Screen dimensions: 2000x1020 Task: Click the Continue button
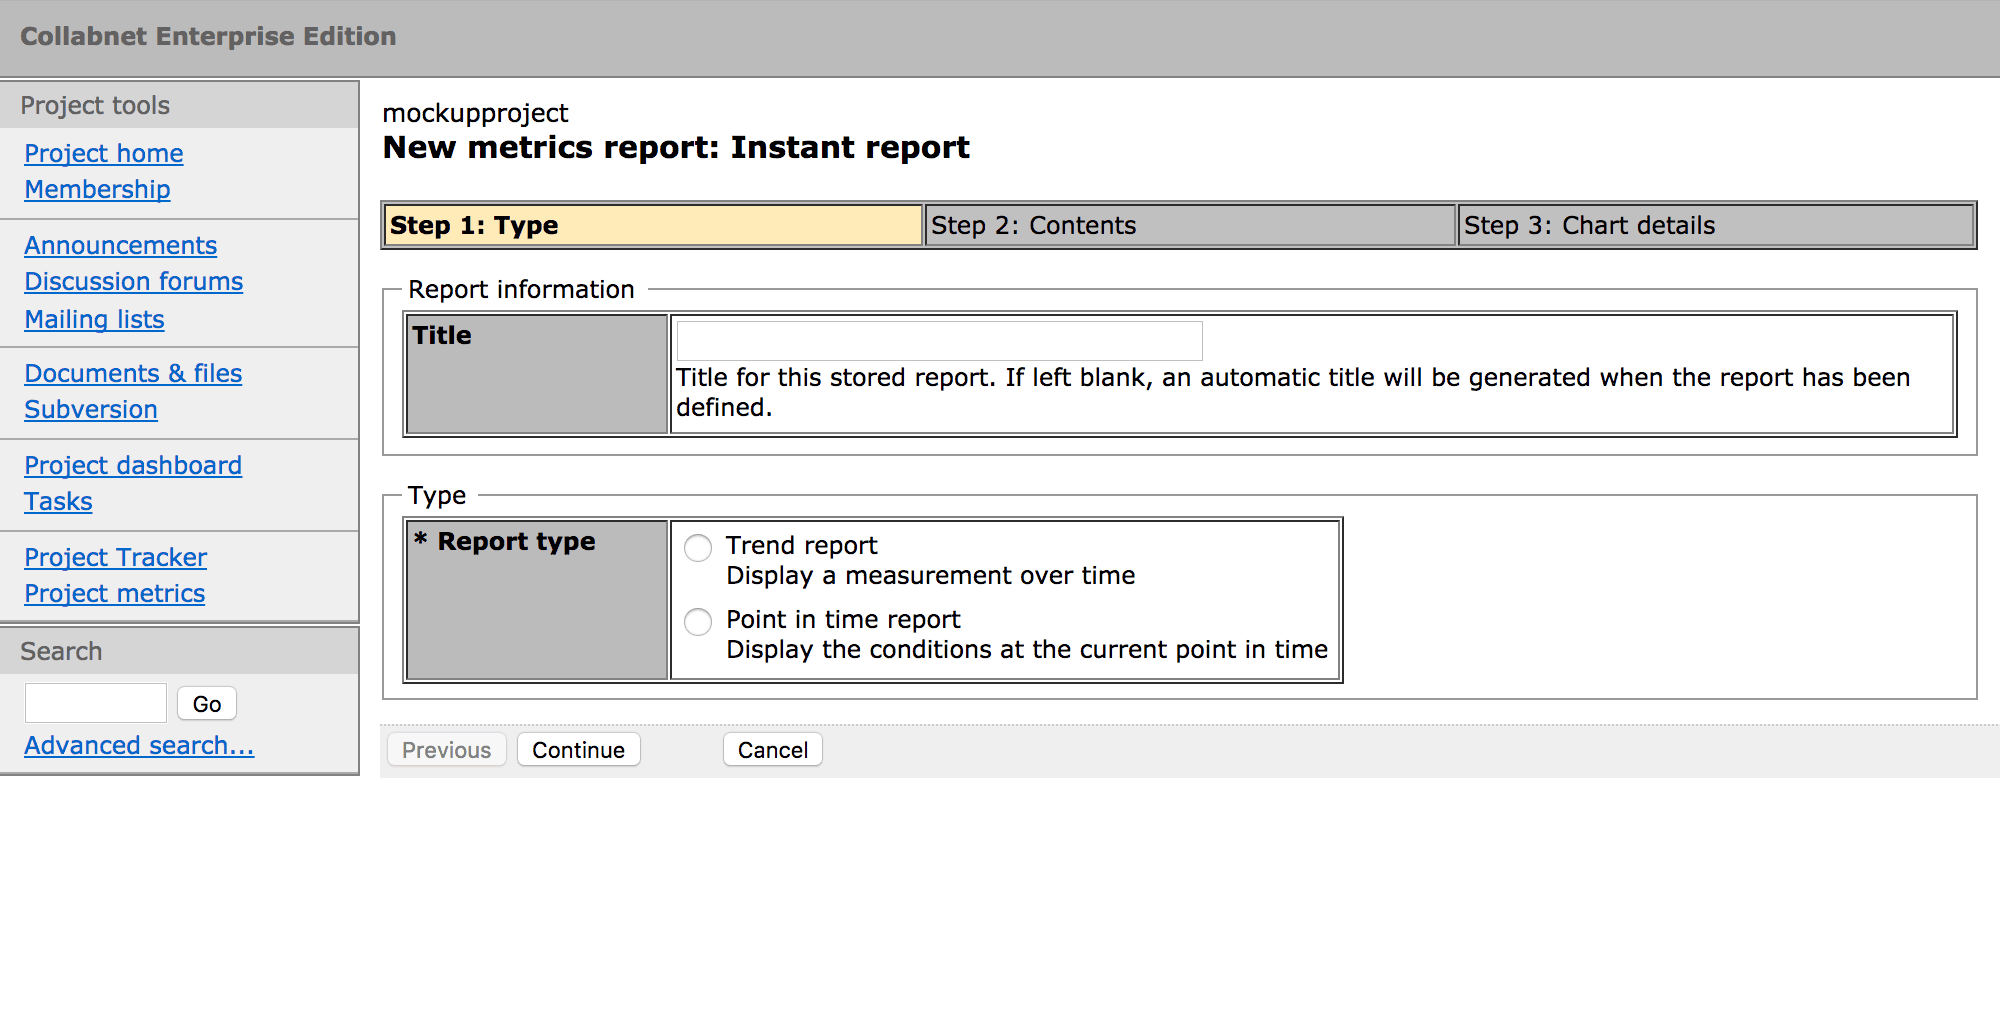[578, 750]
